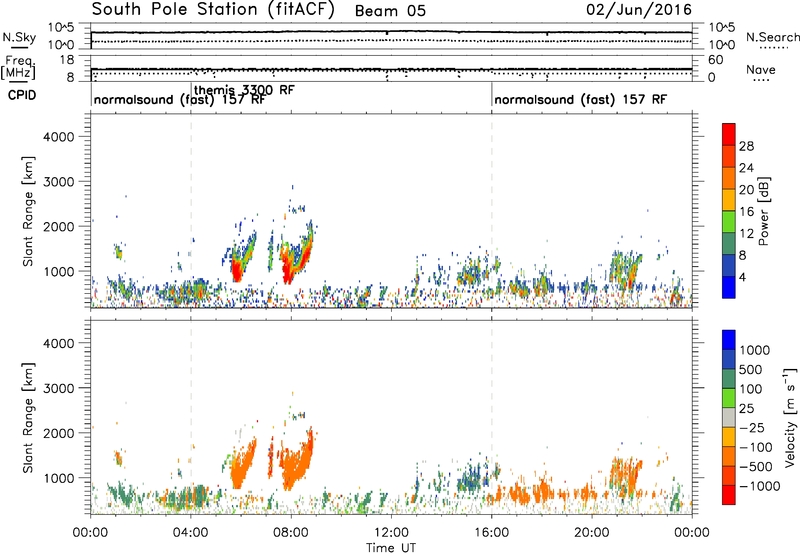The image size is (800, 554).
Task: Click the "16" tick on the power colorbar
Action: pos(746,212)
